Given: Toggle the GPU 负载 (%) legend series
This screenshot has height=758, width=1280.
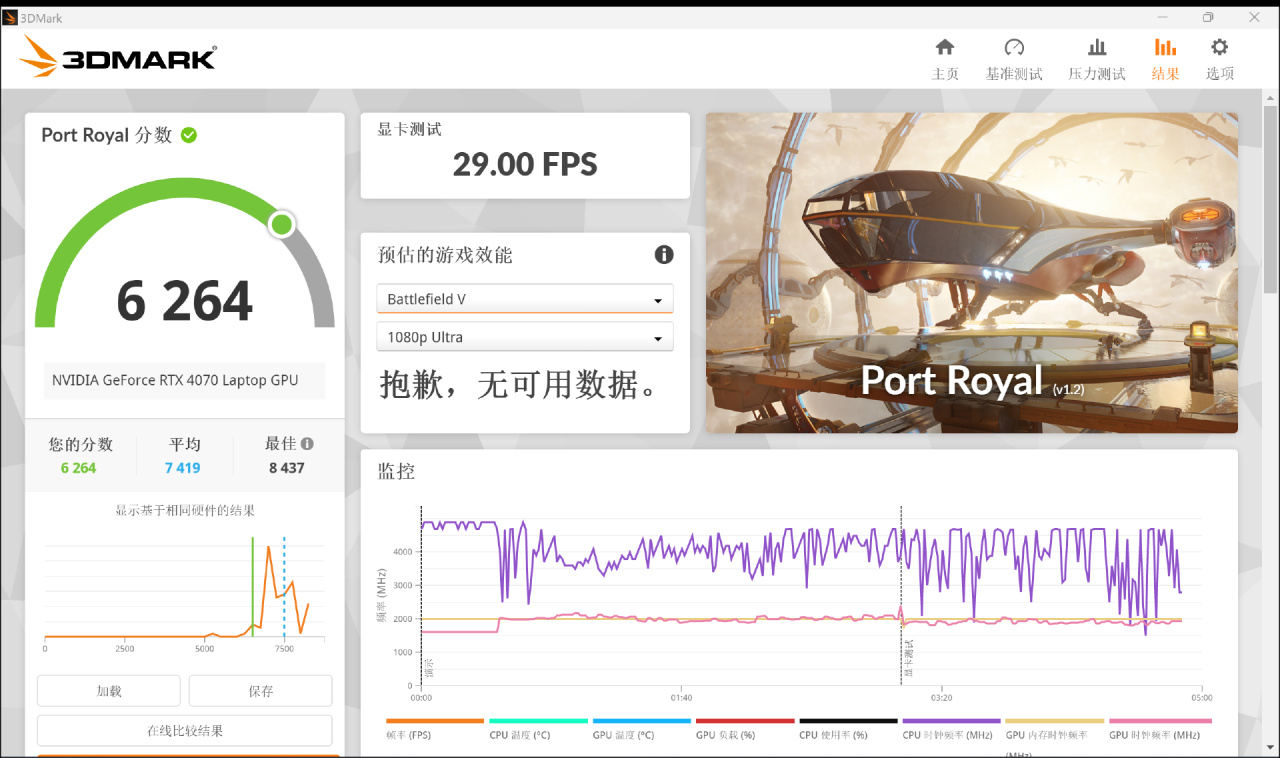Looking at the screenshot, I should [745, 729].
